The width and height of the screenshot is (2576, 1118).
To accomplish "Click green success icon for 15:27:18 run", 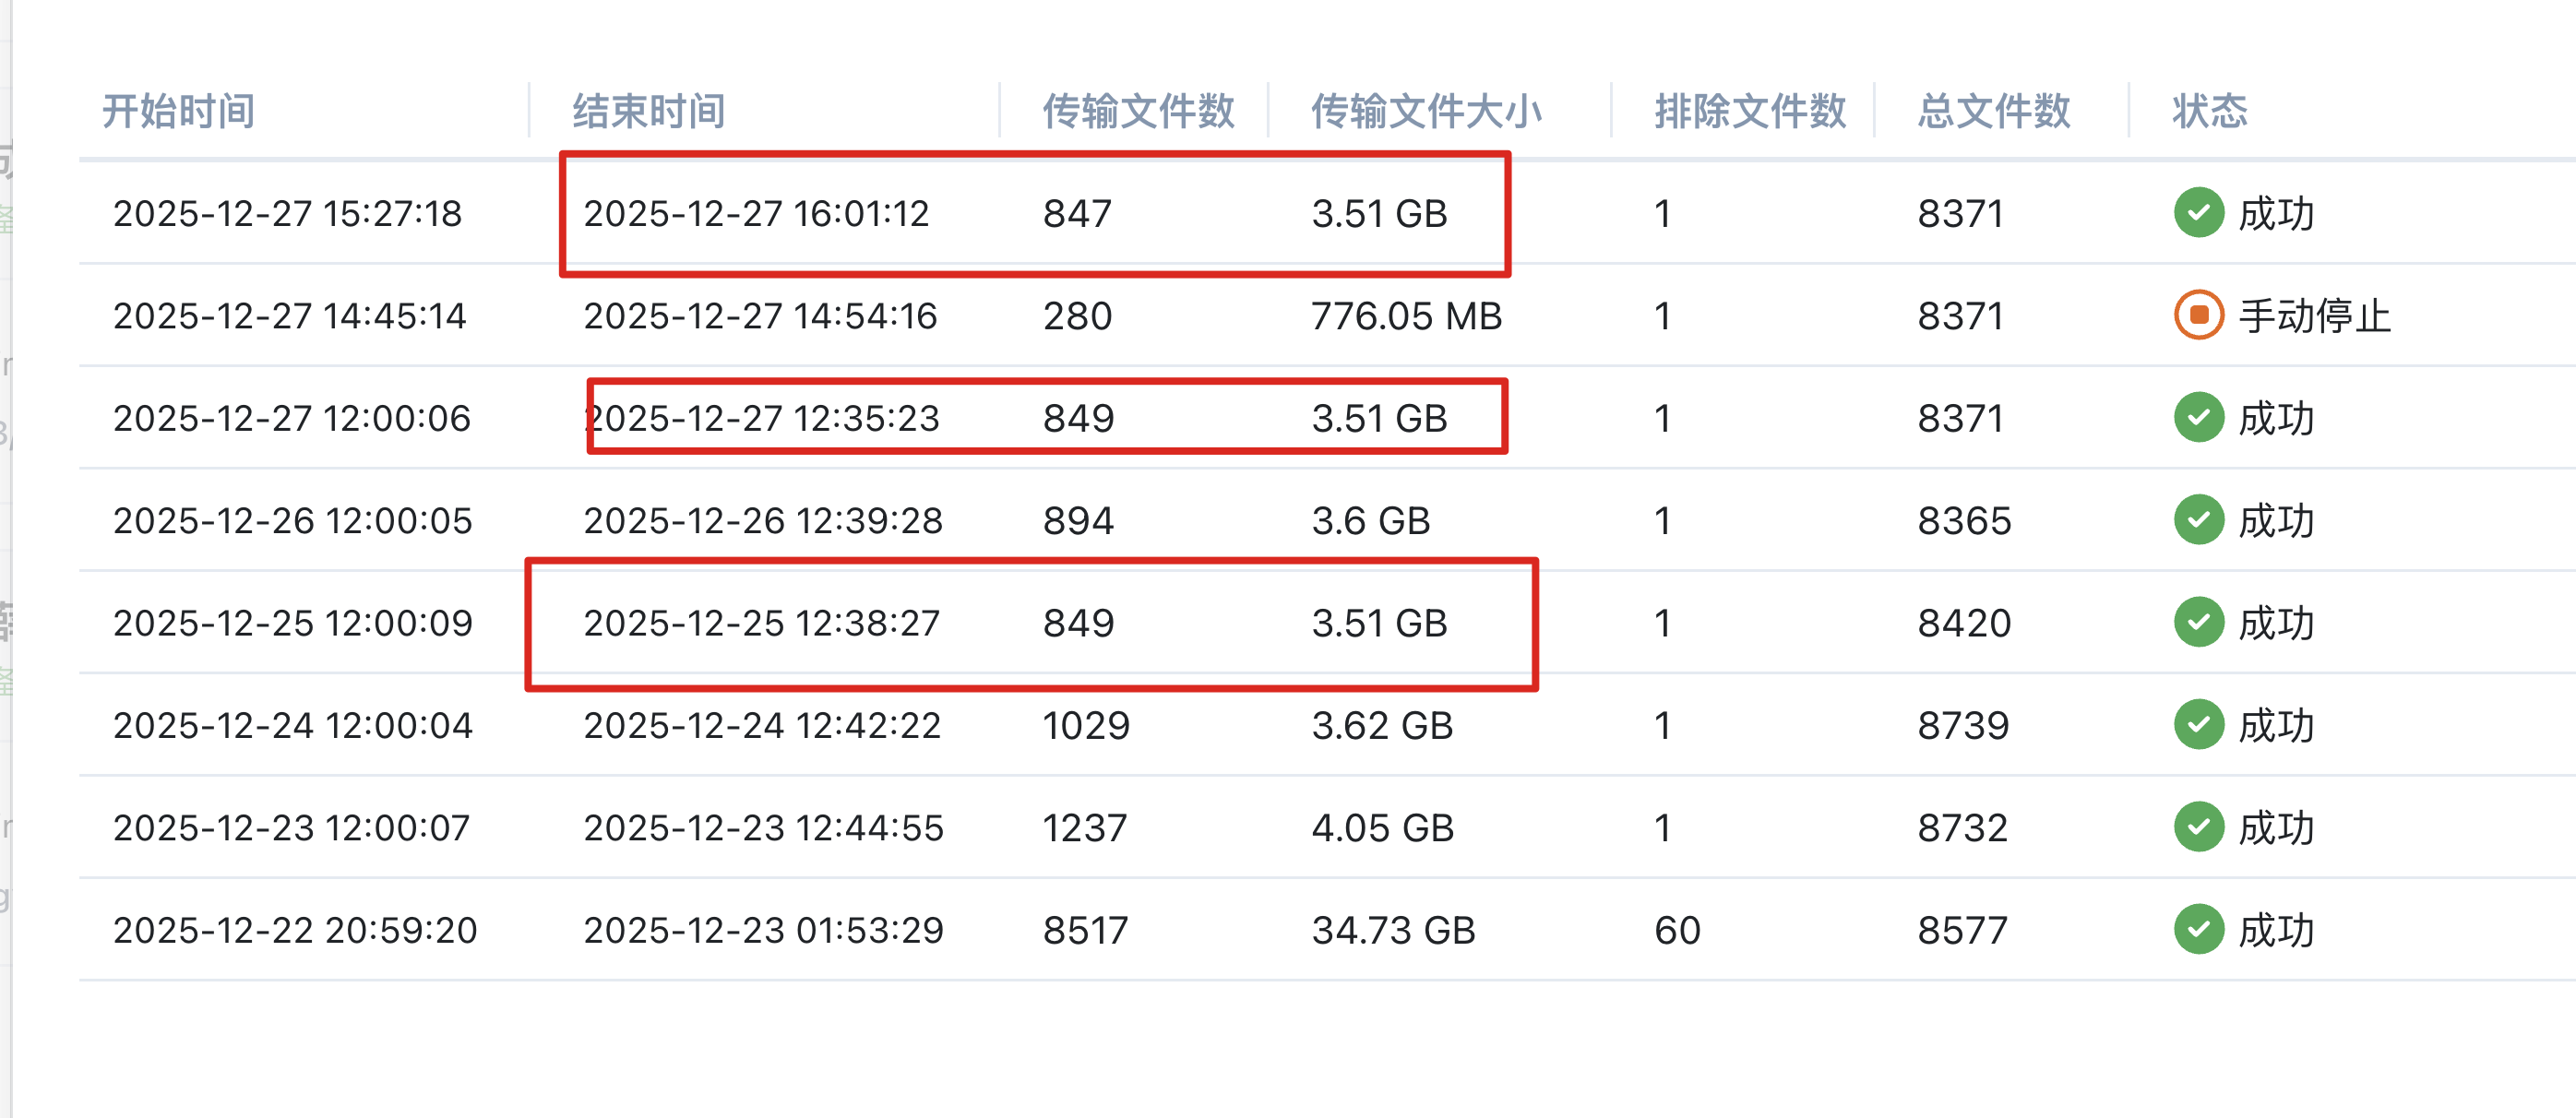I will pos(2198,213).
